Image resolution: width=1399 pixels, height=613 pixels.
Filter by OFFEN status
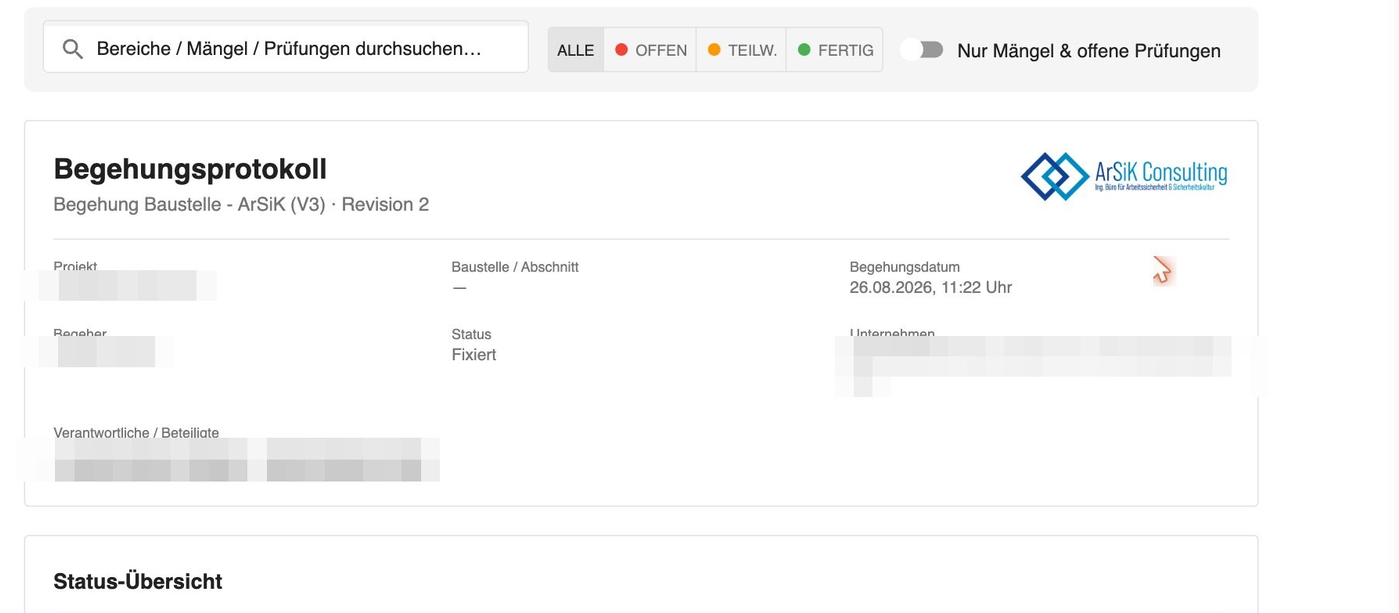650,50
